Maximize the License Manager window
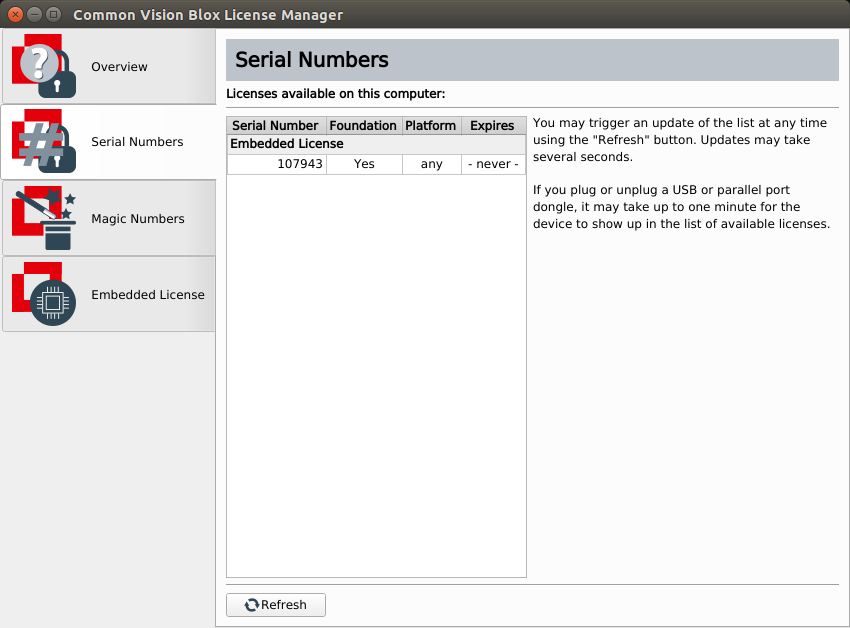 pyautogui.click(x=54, y=15)
